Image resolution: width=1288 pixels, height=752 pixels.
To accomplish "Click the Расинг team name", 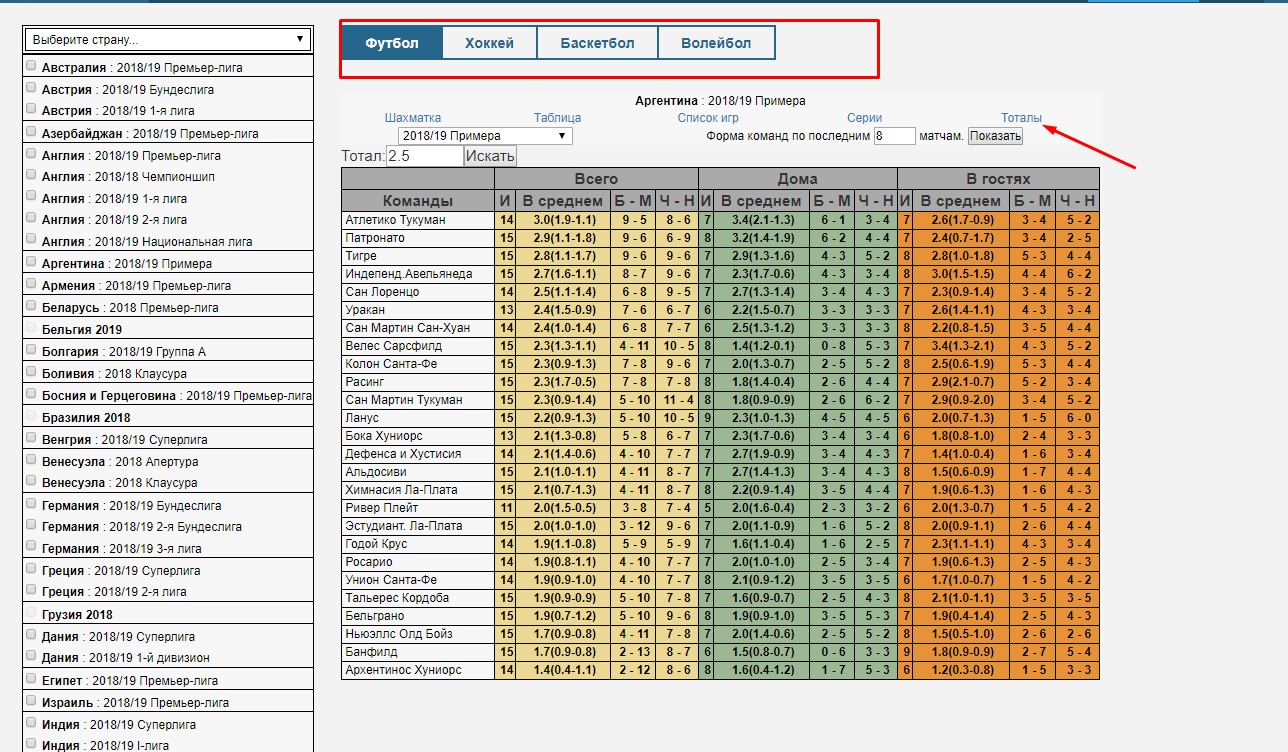I will (366, 382).
